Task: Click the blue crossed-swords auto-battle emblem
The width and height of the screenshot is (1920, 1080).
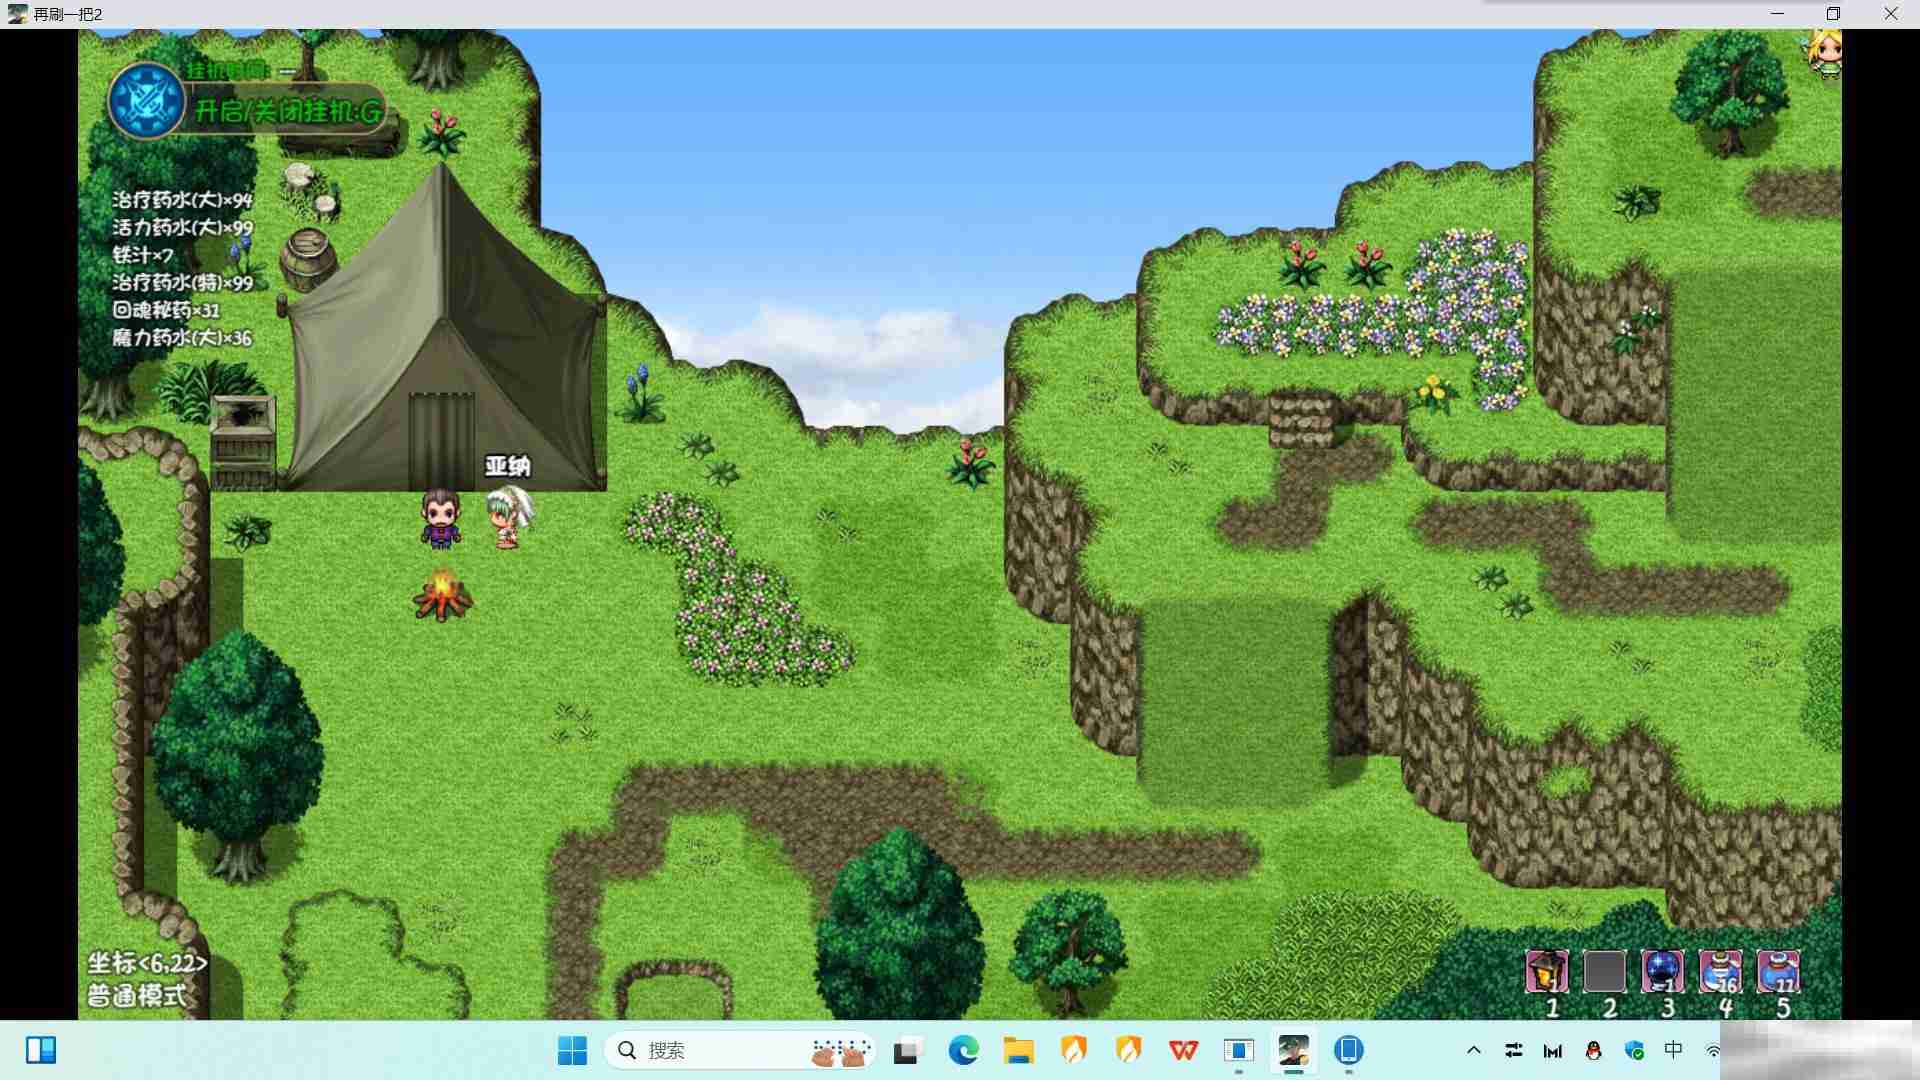Action: click(146, 101)
